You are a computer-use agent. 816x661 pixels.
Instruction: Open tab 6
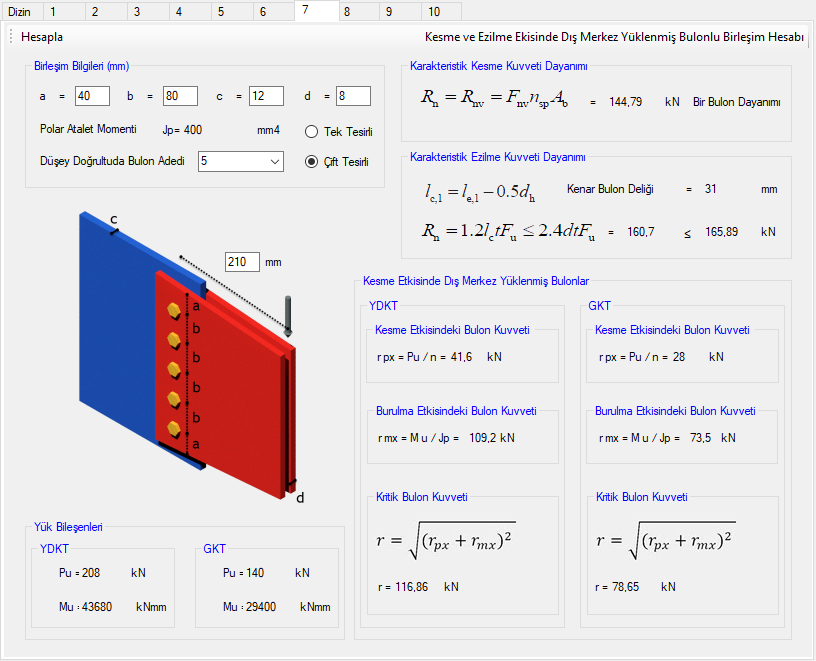click(x=274, y=11)
